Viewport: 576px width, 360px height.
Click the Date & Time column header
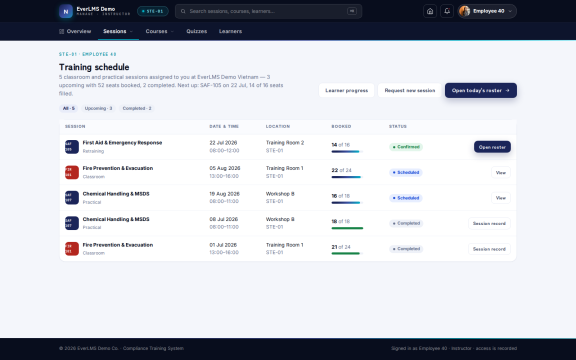(x=224, y=126)
